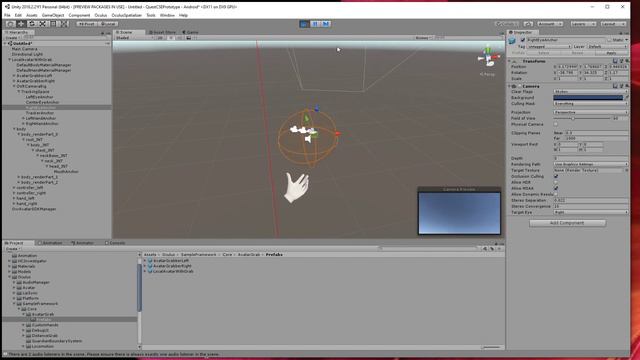
Task: Select the Move tool in the toolbar
Action: pyautogui.click(x=21, y=24)
